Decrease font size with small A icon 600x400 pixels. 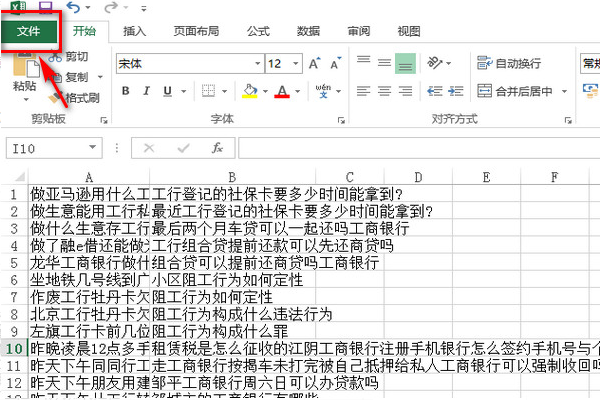(x=336, y=63)
